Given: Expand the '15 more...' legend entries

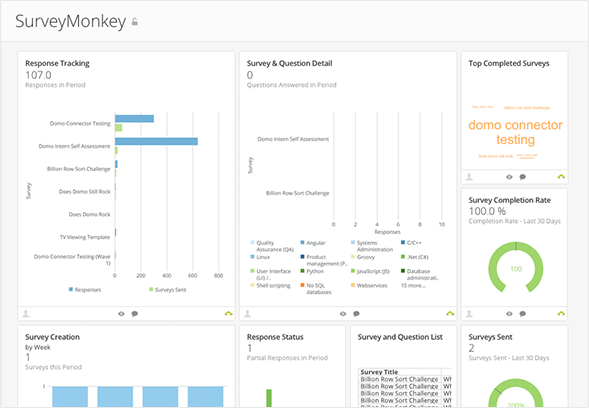Looking at the screenshot, I should tap(413, 286).
